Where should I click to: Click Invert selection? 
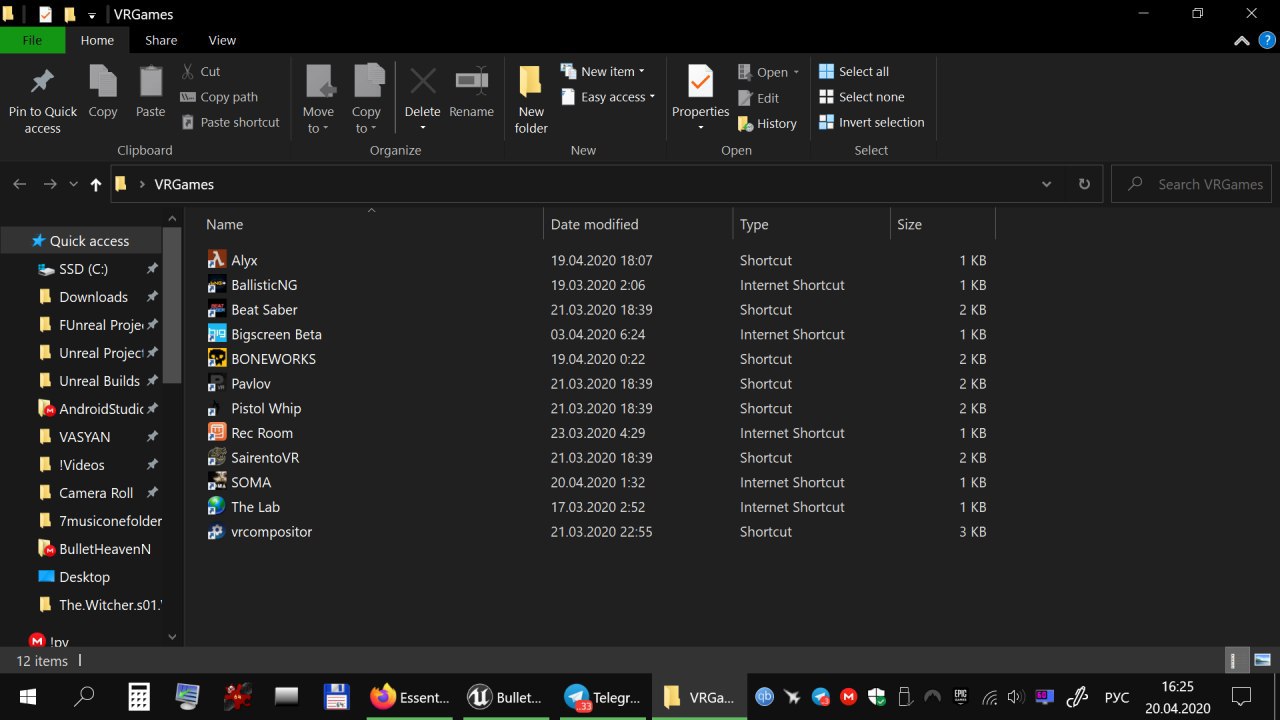[872, 122]
